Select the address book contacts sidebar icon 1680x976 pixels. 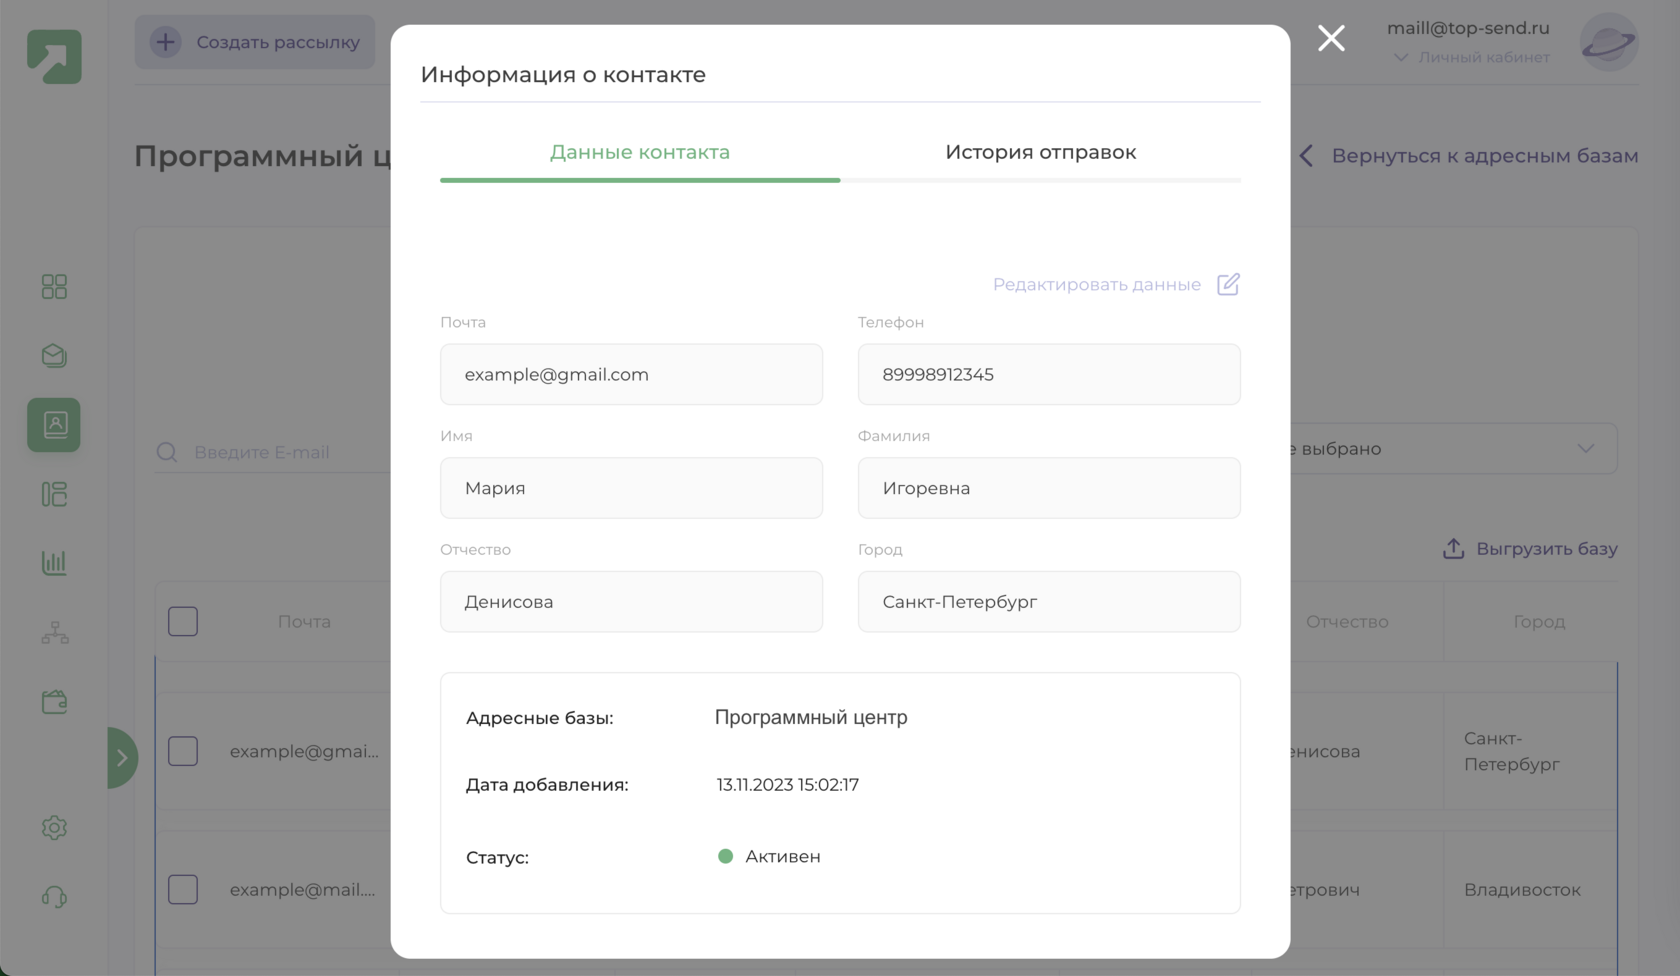[54, 425]
